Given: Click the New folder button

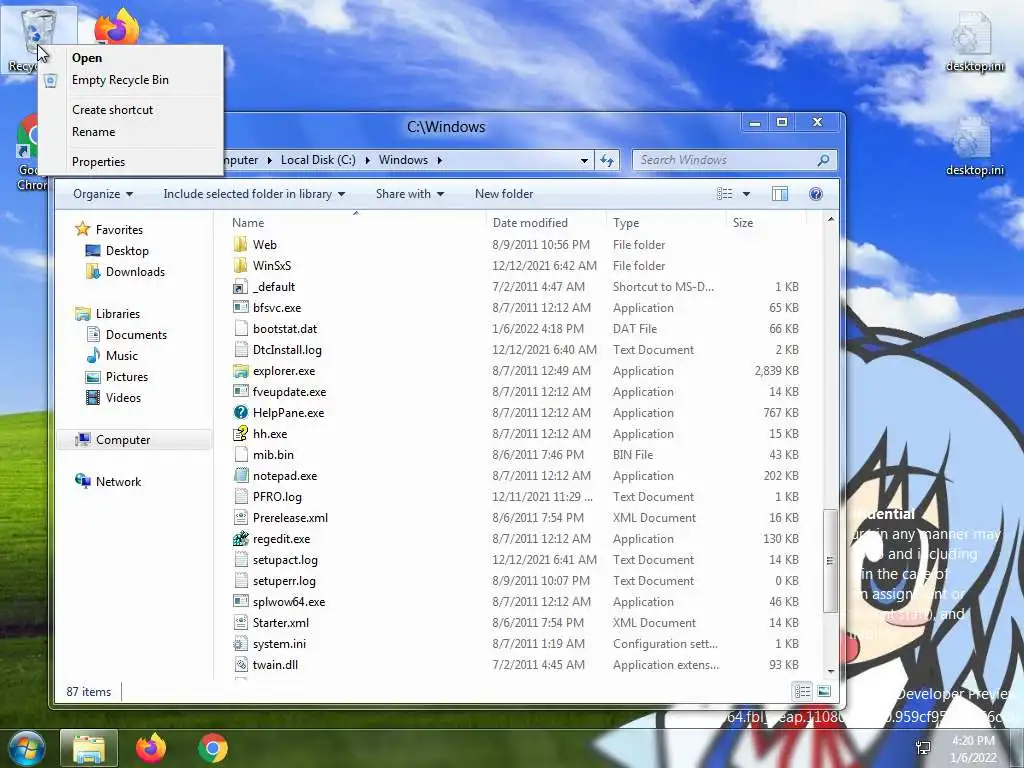Looking at the screenshot, I should [504, 194].
